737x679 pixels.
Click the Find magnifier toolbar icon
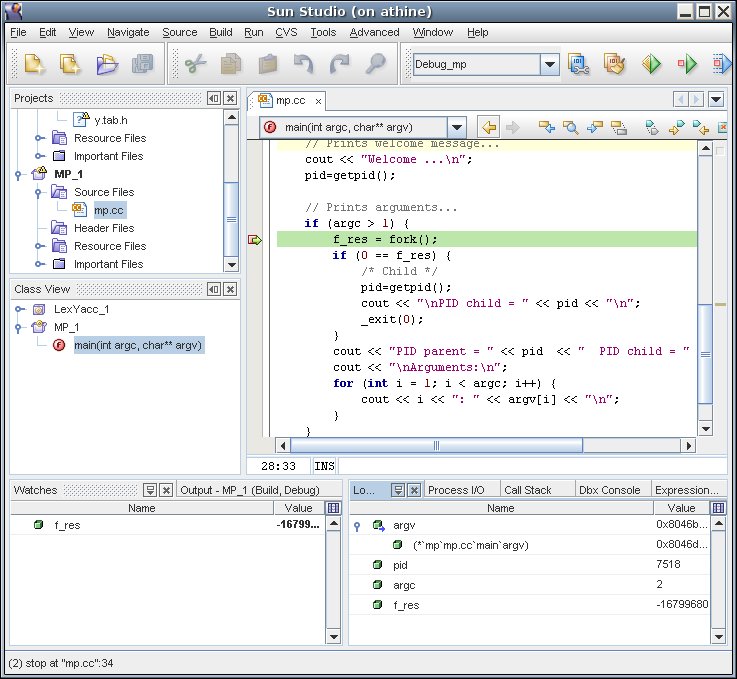click(x=375, y=65)
